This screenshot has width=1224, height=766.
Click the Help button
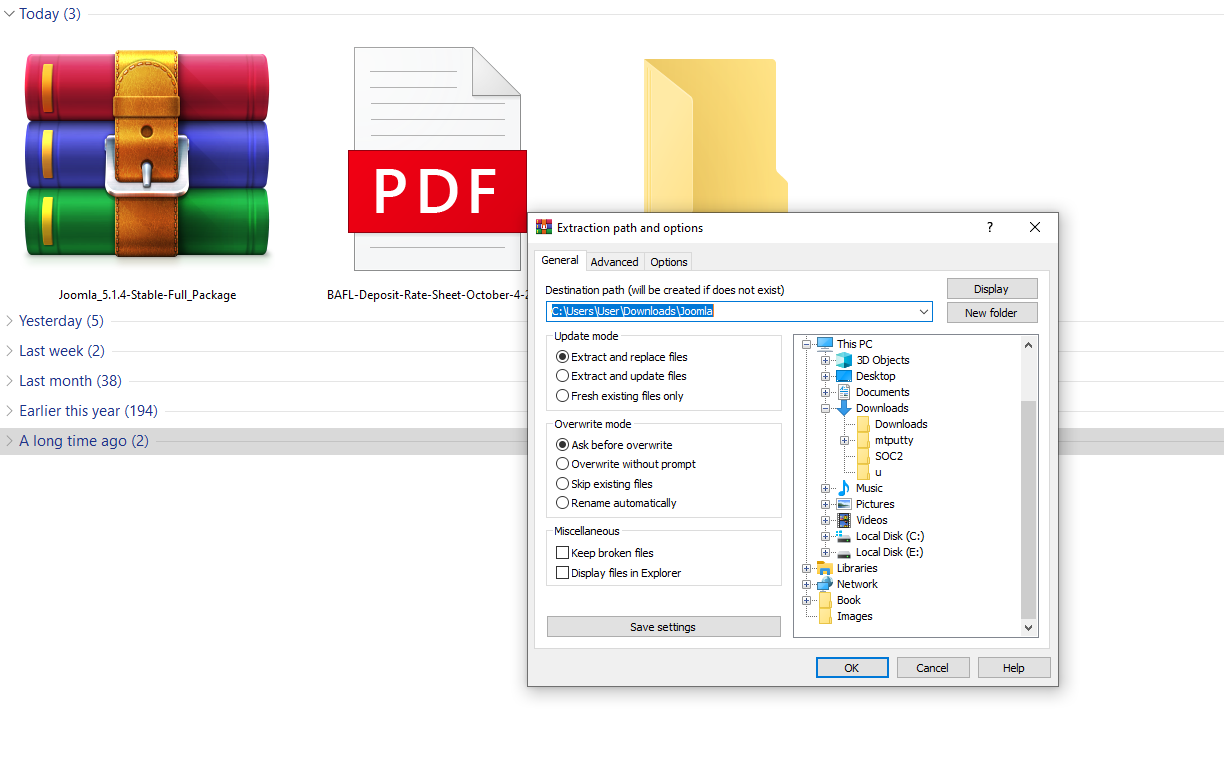(1014, 668)
